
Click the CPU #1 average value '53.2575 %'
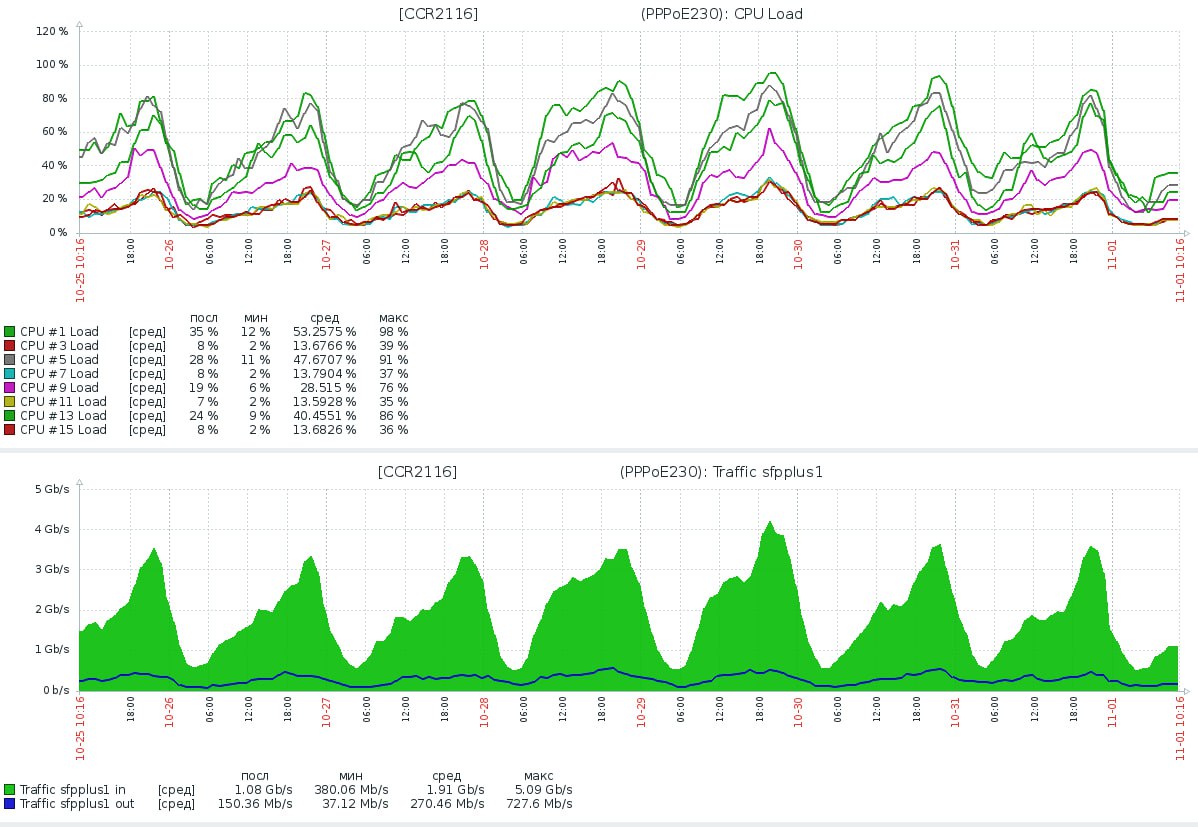(x=325, y=332)
